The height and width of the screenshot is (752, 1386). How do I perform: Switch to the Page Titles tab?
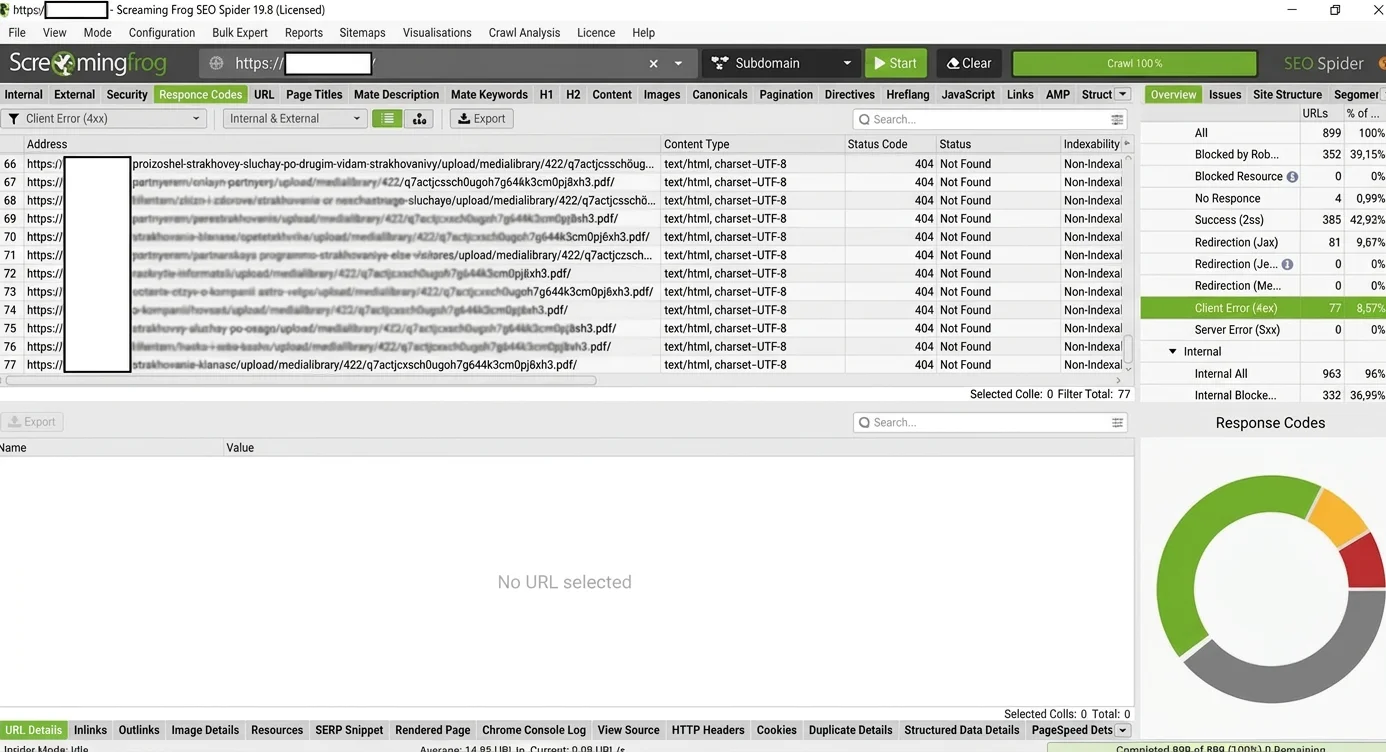tap(314, 95)
